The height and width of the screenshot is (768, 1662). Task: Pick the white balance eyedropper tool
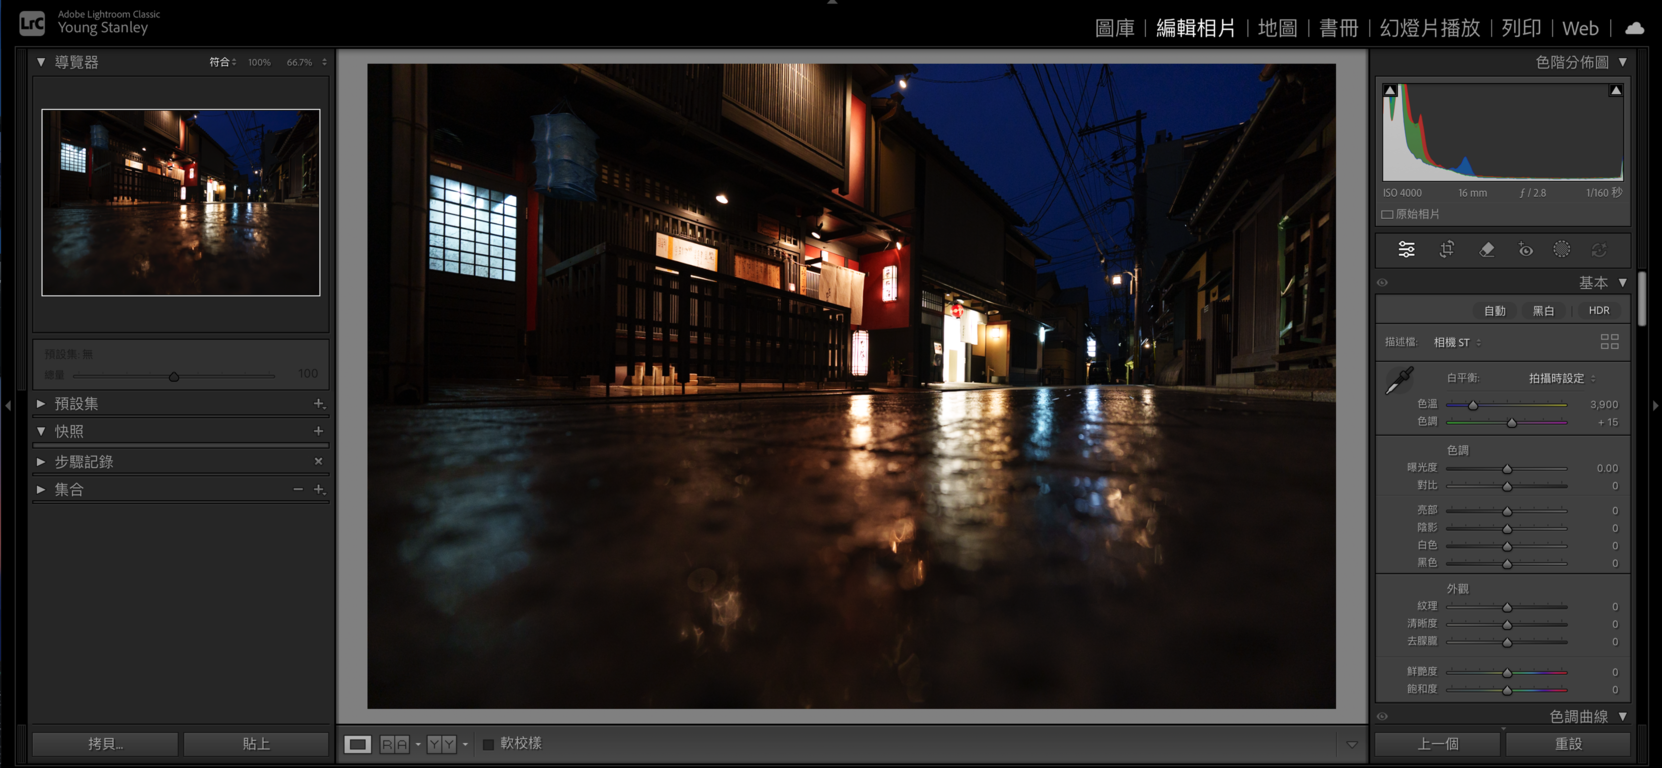coord(1399,381)
